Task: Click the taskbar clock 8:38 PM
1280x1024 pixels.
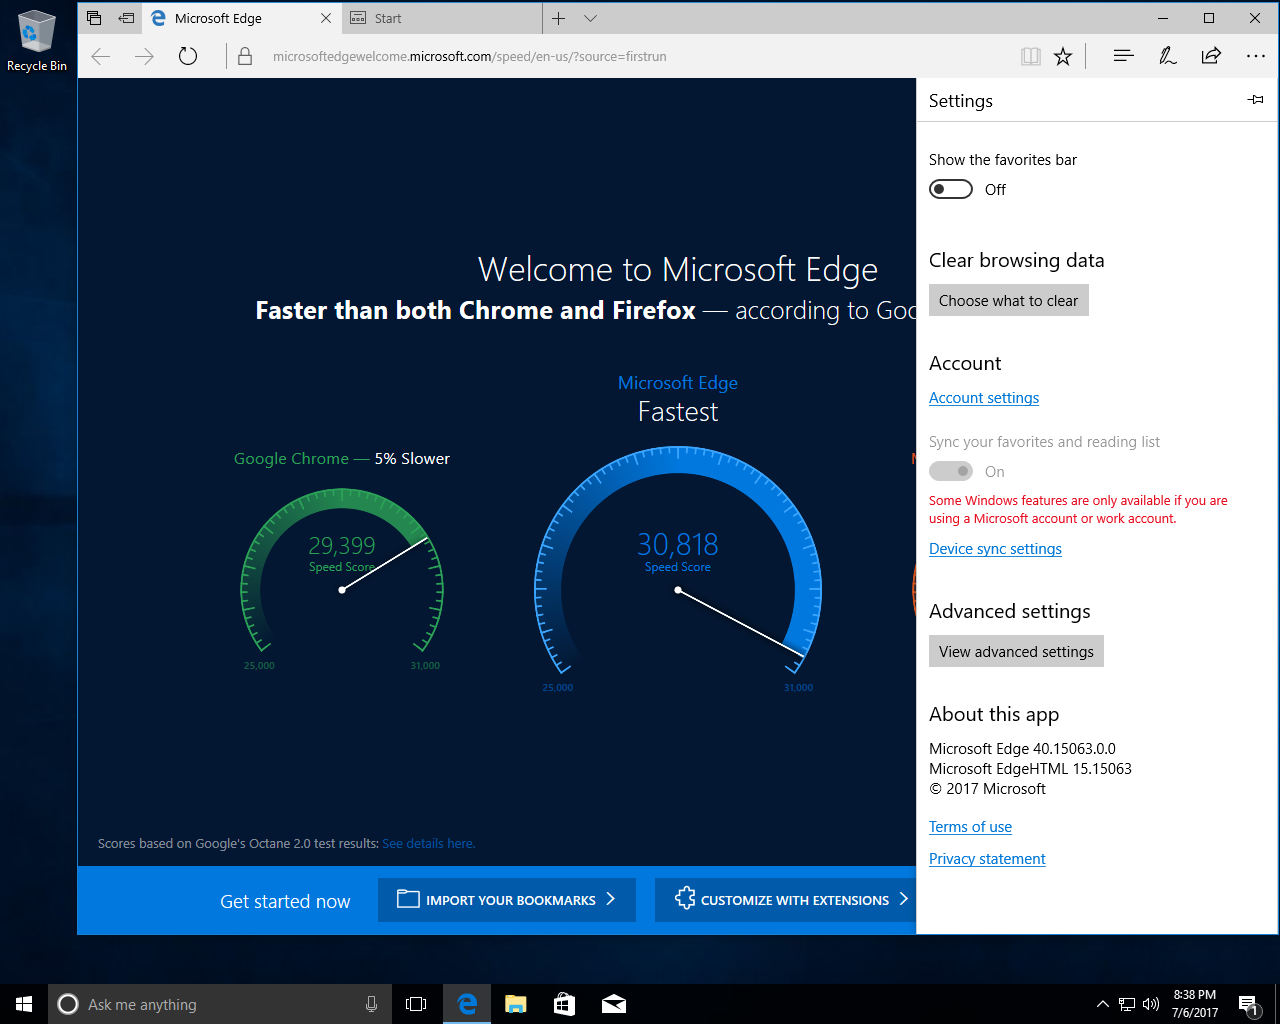Action: point(1195,1004)
